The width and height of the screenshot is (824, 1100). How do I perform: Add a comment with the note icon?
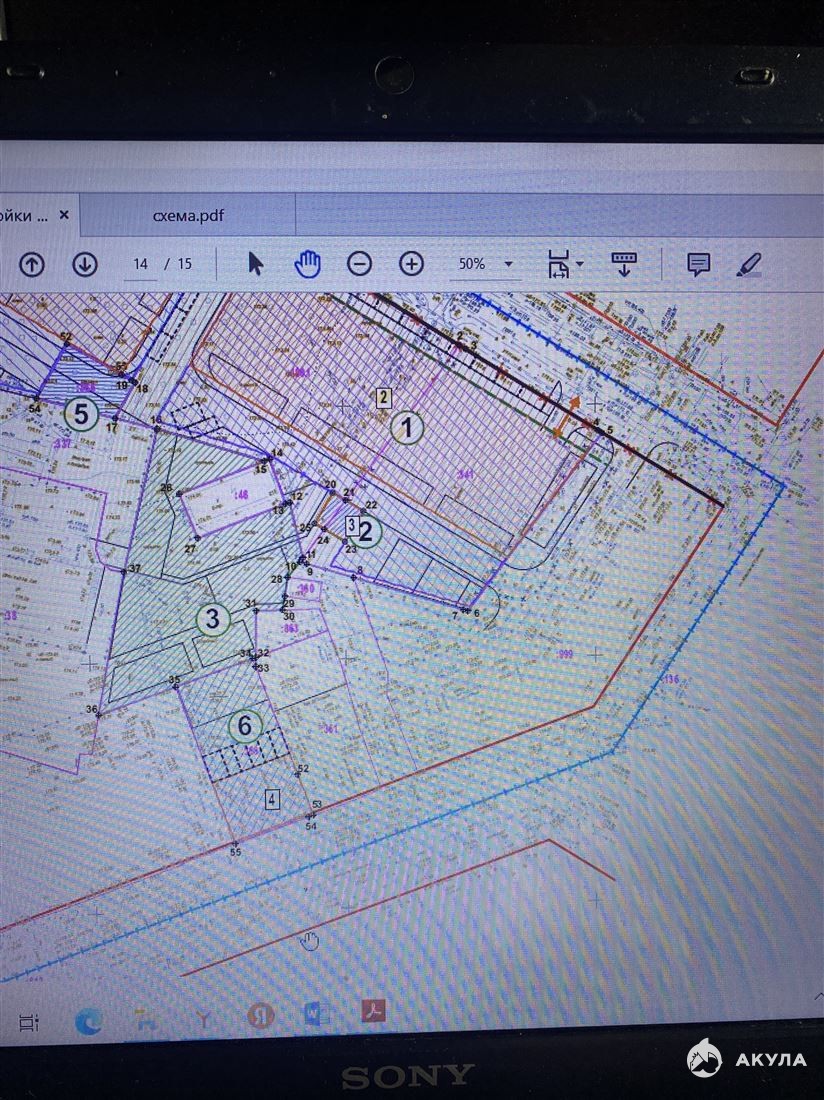tap(698, 264)
